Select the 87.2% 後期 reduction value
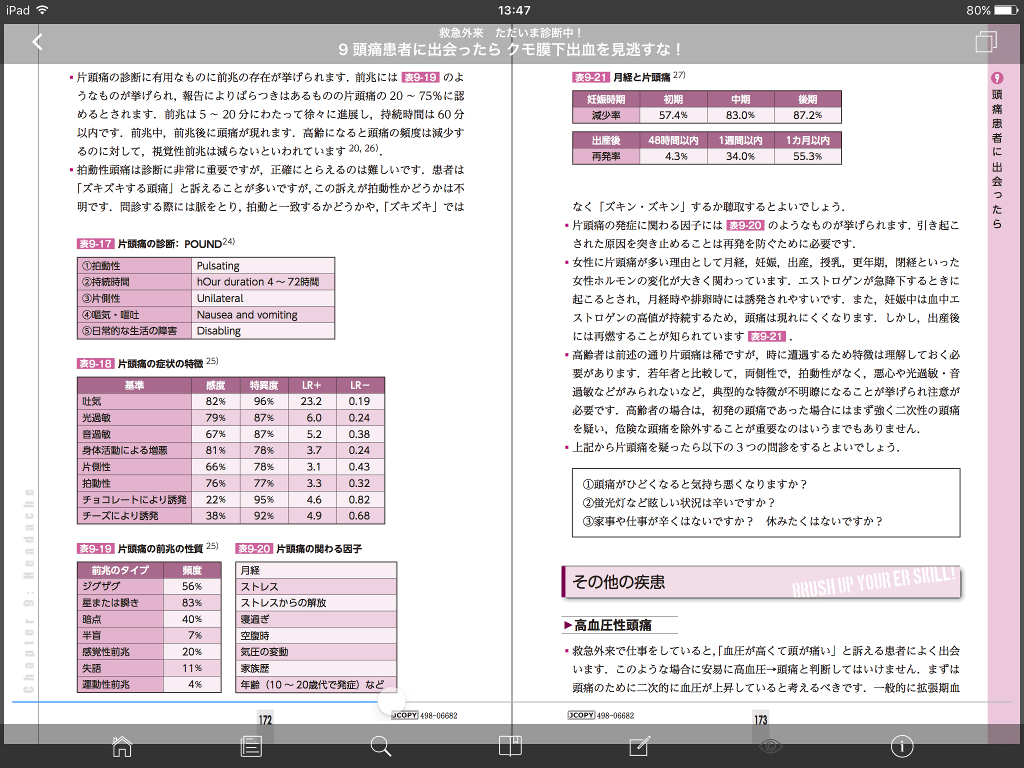This screenshot has height=768, width=1024. pos(808,115)
